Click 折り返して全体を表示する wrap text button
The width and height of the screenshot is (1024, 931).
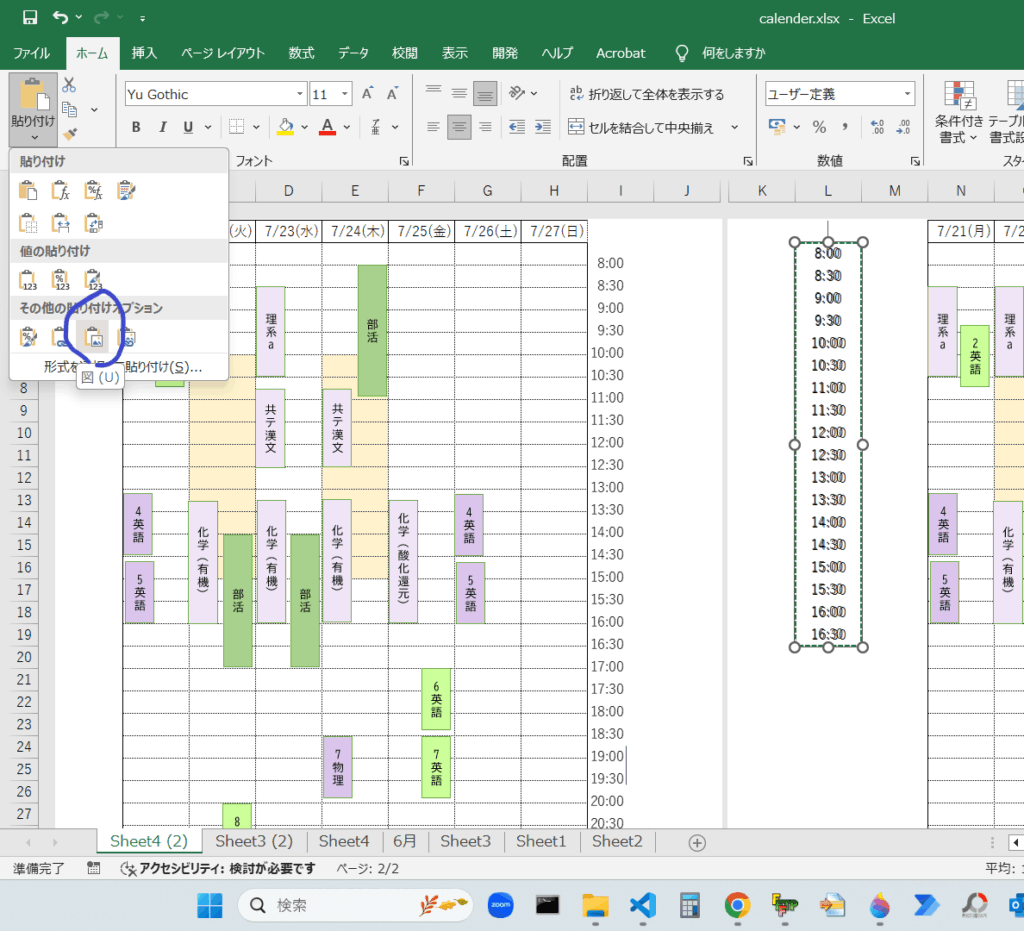click(x=646, y=95)
